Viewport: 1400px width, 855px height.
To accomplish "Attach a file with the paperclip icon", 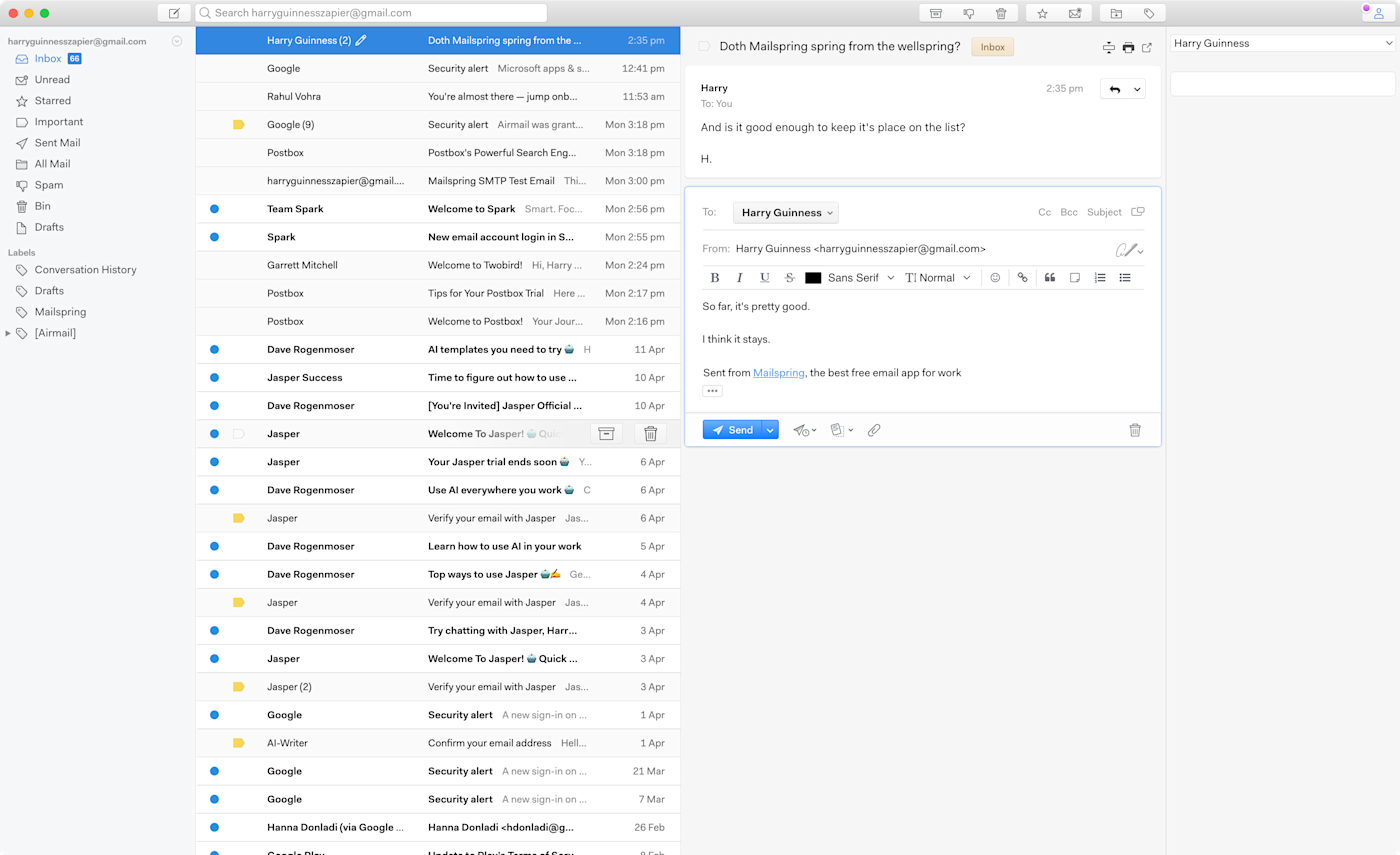I will coord(874,430).
